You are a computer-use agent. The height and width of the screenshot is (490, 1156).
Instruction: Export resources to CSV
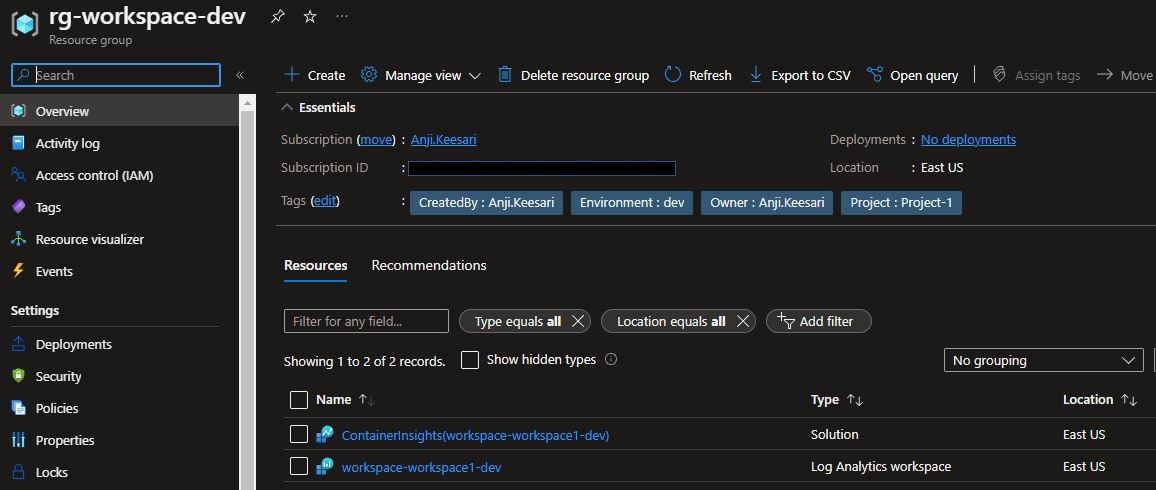(799, 75)
